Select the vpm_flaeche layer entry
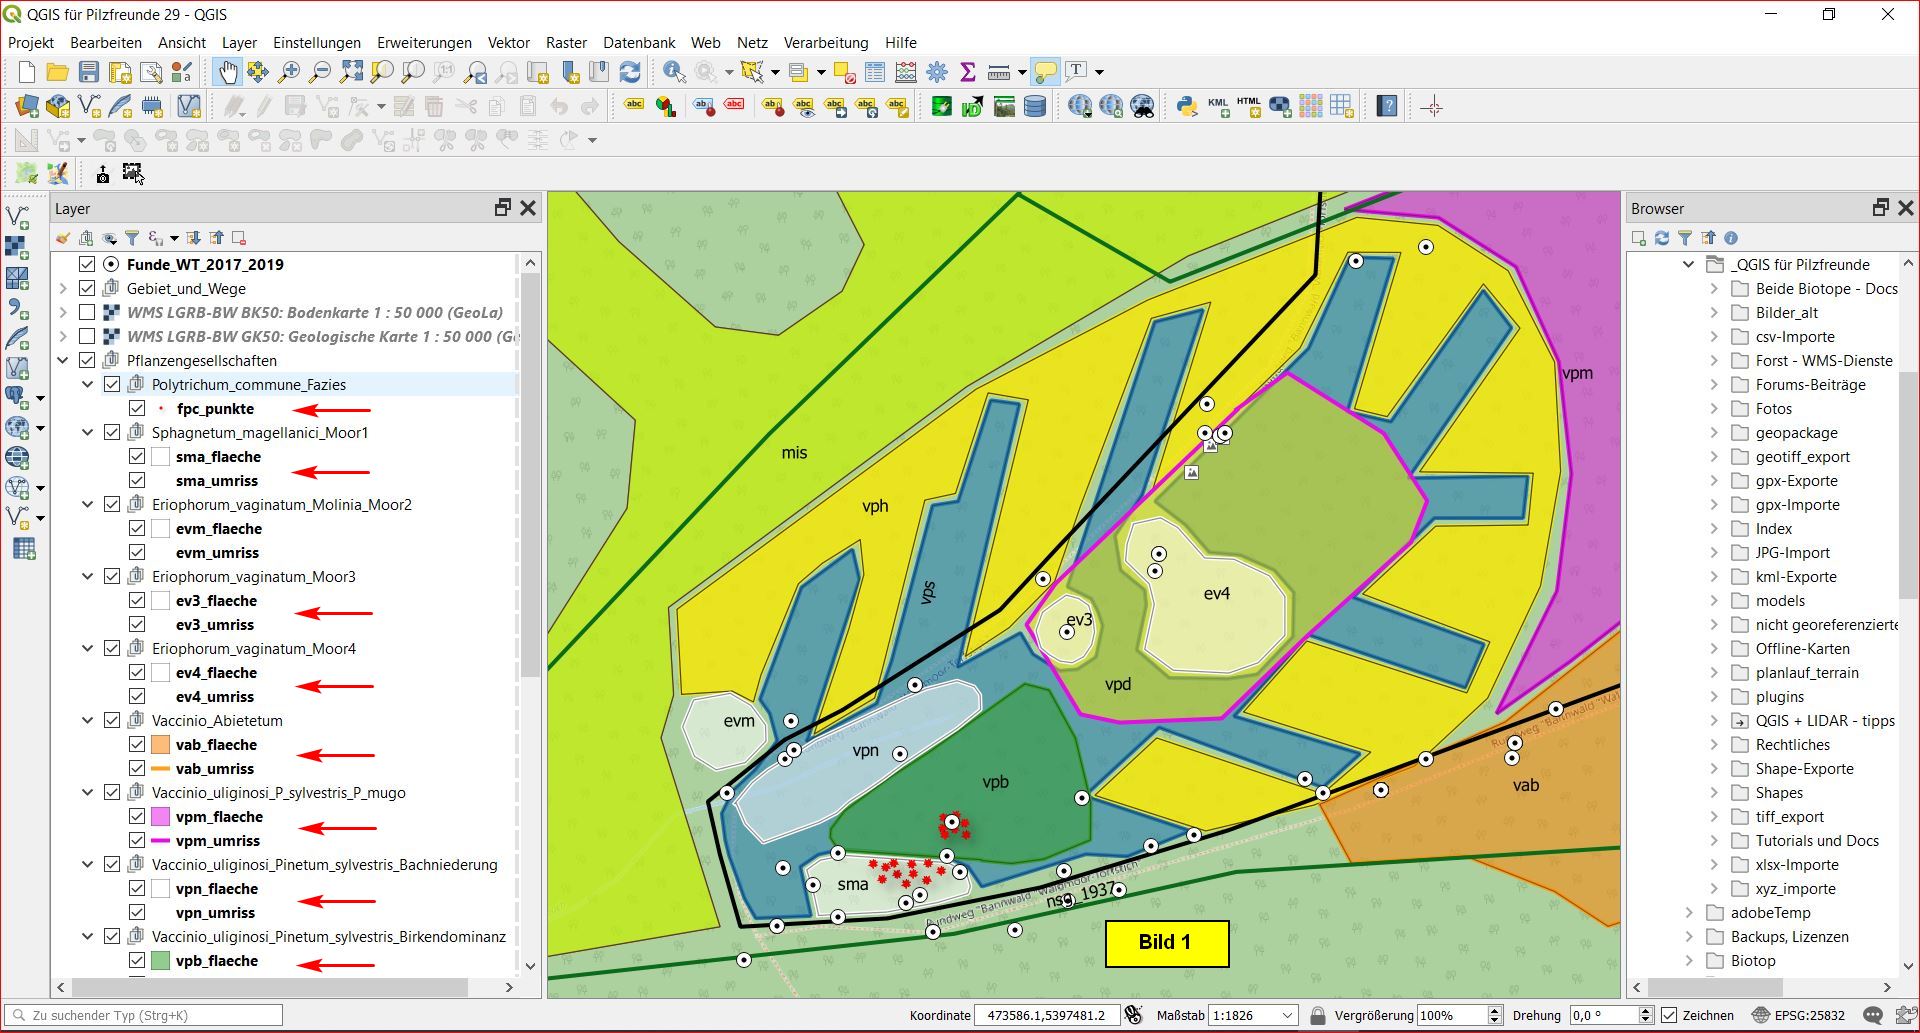The width and height of the screenshot is (1920, 1033). coord(219,816)
